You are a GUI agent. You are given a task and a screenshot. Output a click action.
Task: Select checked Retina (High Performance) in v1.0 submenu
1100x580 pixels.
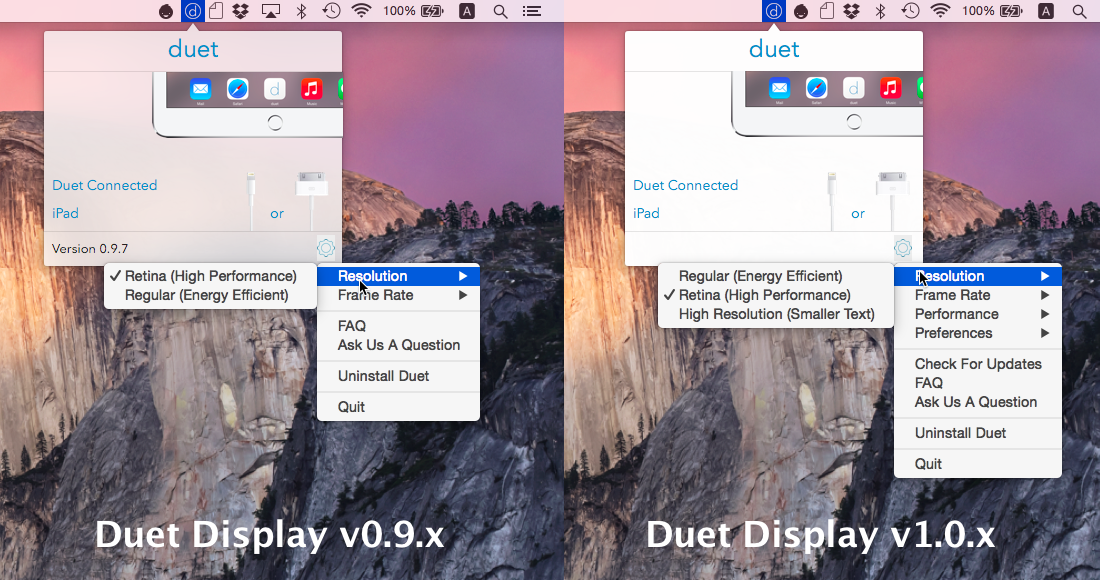(x=775, y=295)
